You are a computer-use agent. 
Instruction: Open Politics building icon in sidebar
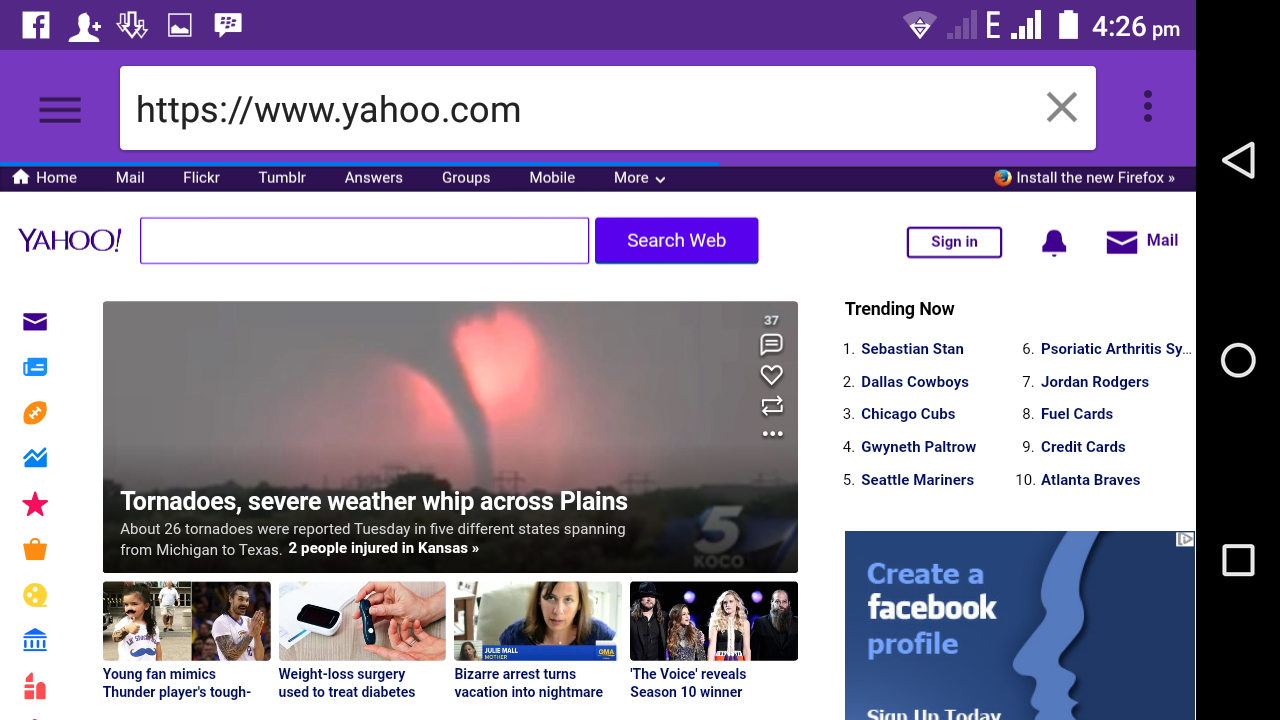(35, 640)
